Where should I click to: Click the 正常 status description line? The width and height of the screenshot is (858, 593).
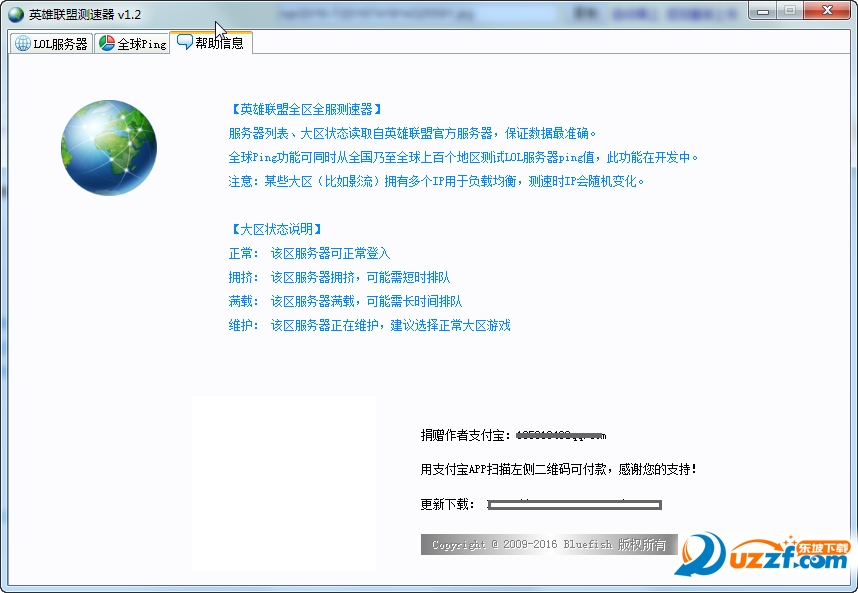click(x=309, y=253)
